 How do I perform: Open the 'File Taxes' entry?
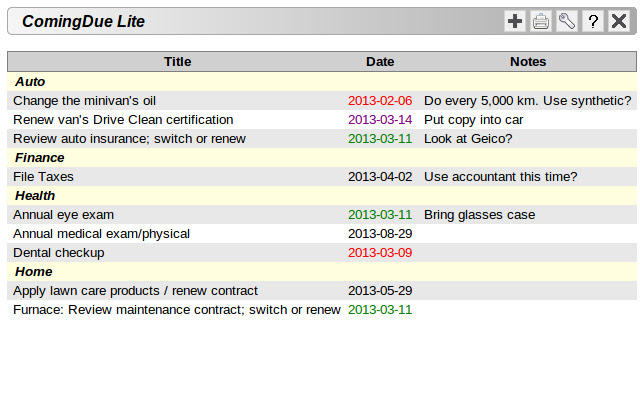[x=43, y=176]
